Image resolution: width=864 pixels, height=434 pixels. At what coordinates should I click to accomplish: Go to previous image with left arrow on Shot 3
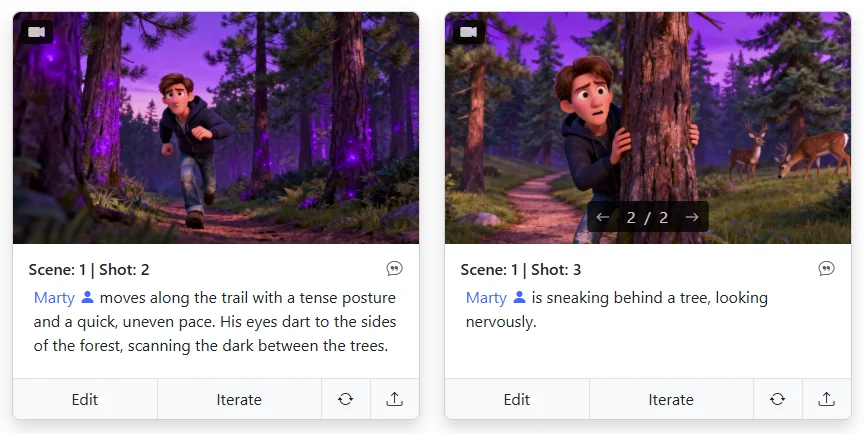pos(603,217)
